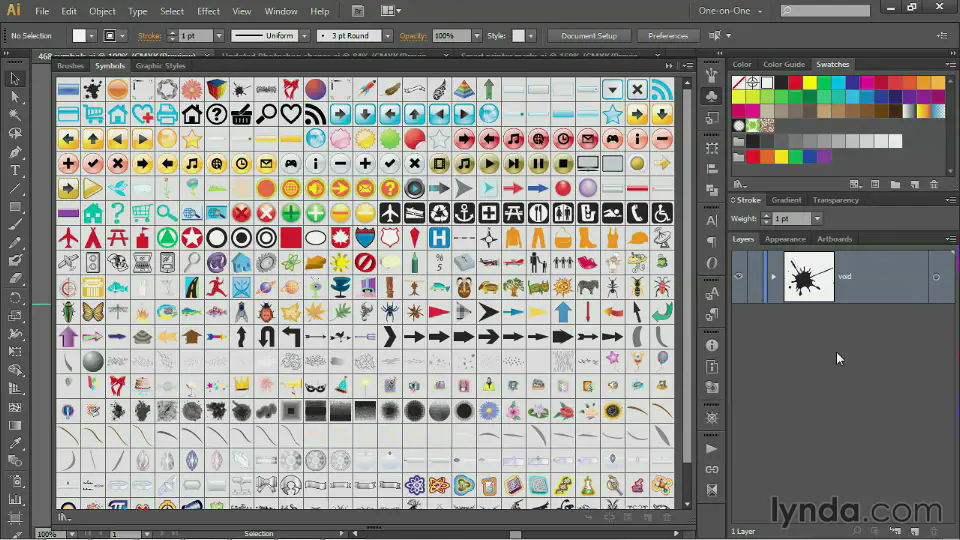
Task: Open the Effect menu
Action: tap(208, 11)
